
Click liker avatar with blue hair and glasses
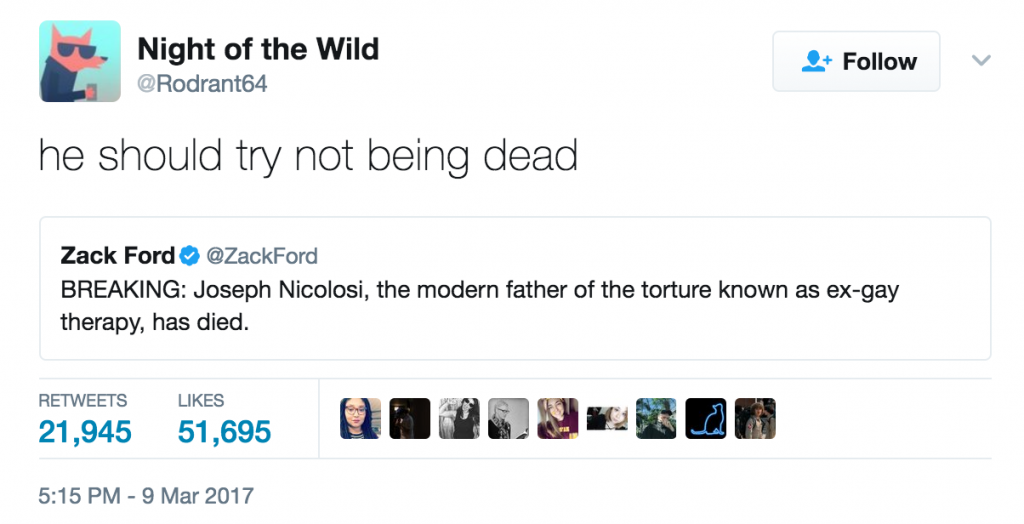(x=361, y=419)
